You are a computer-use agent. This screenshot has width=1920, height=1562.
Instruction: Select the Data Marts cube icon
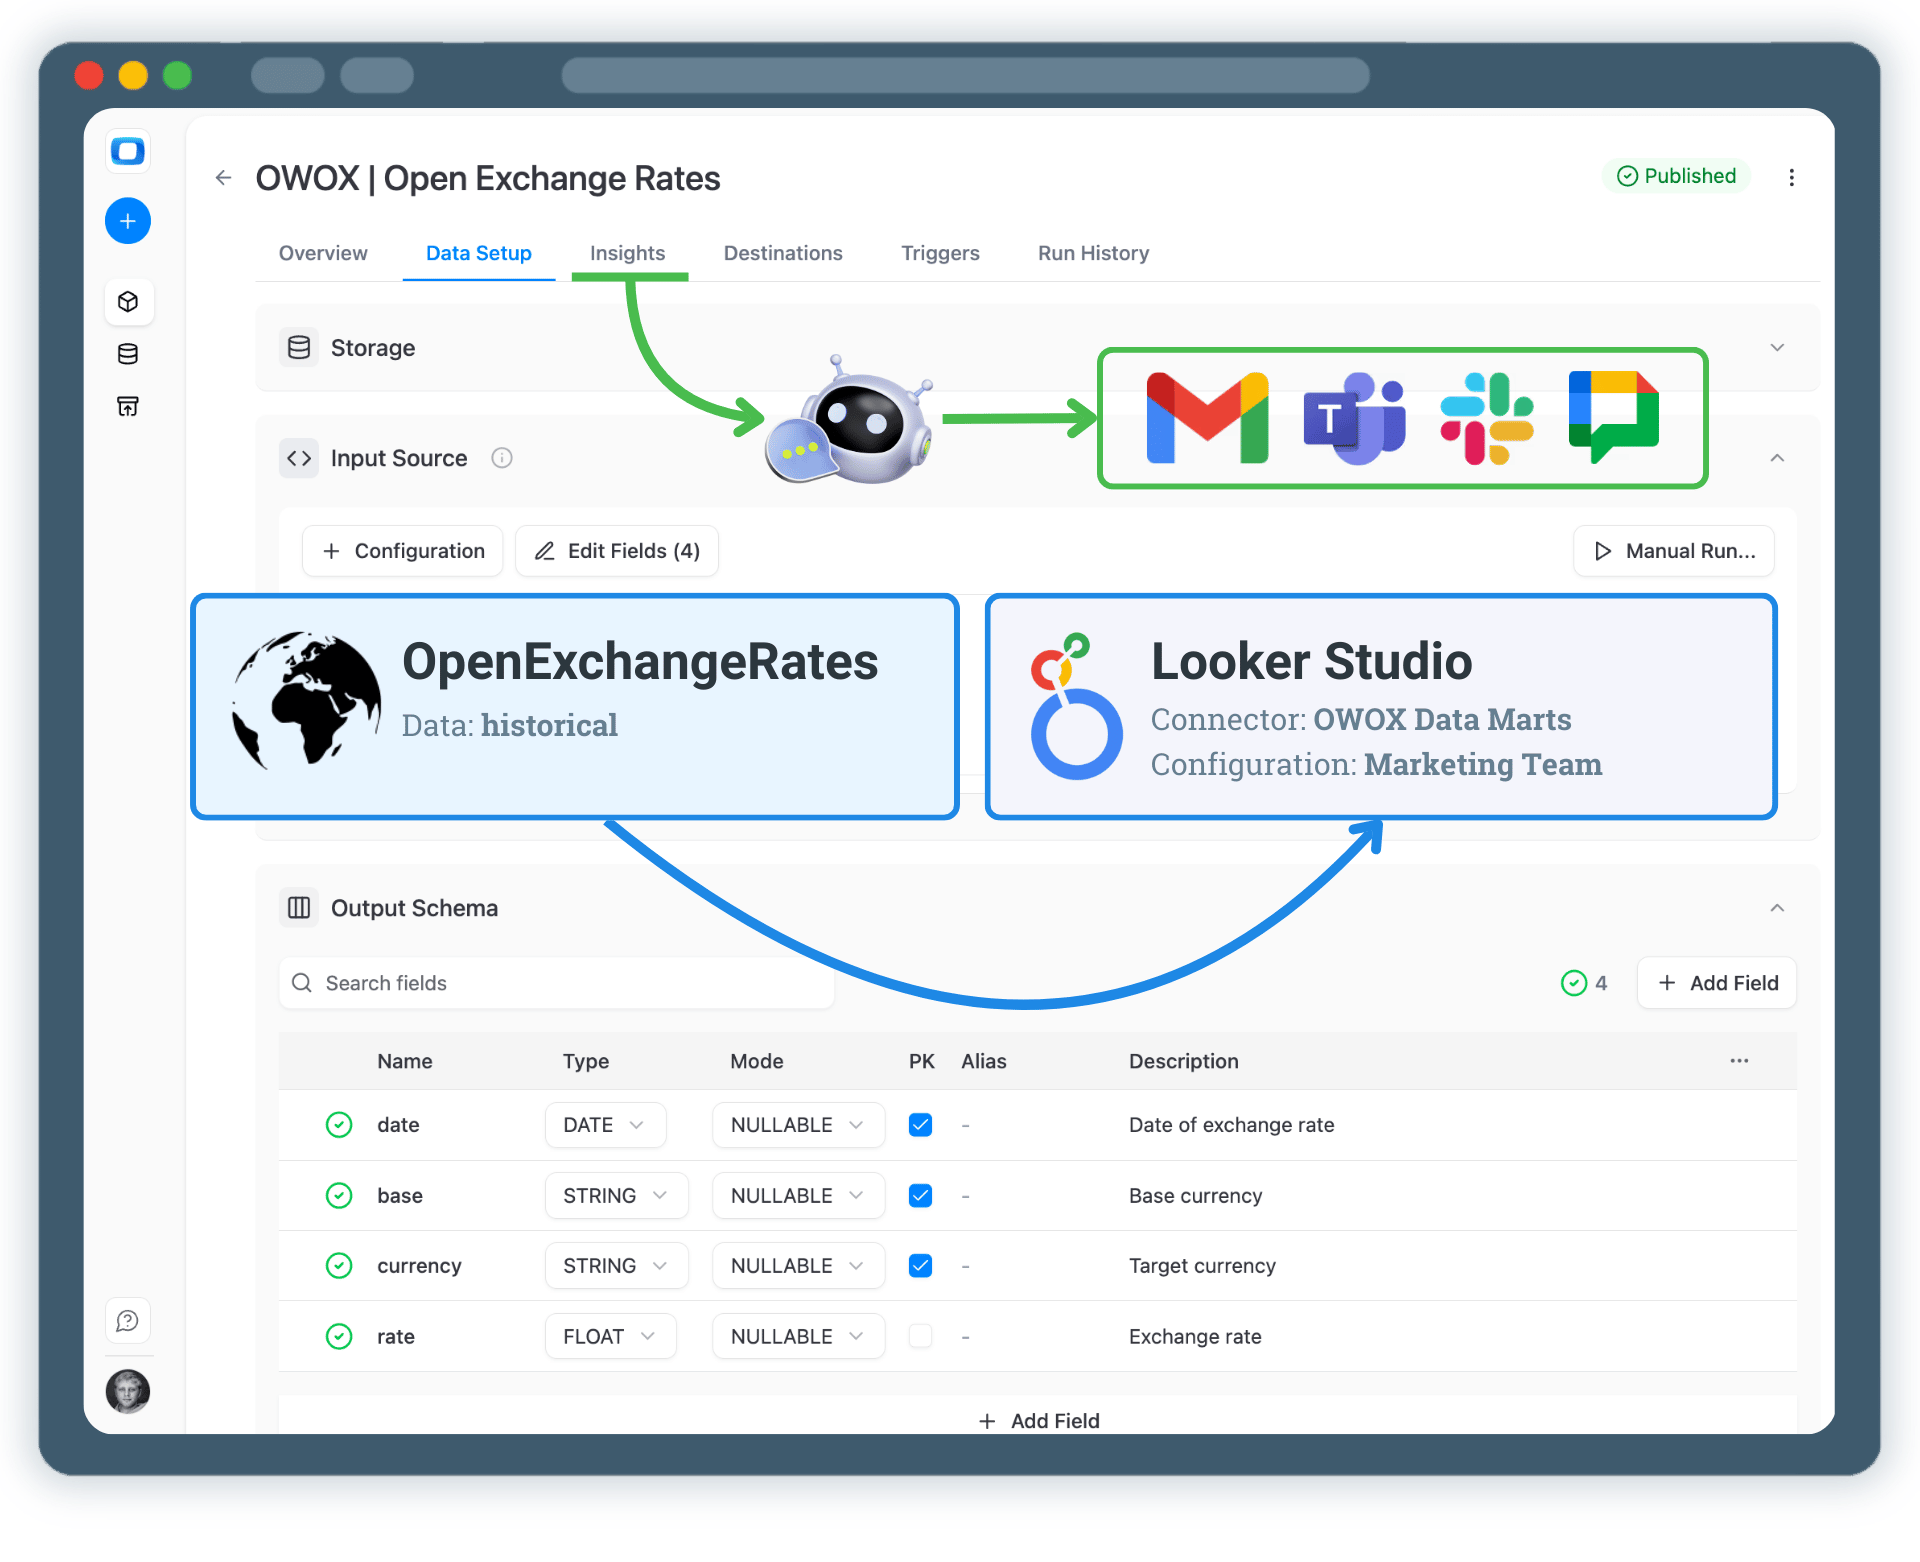click(129, 301)
